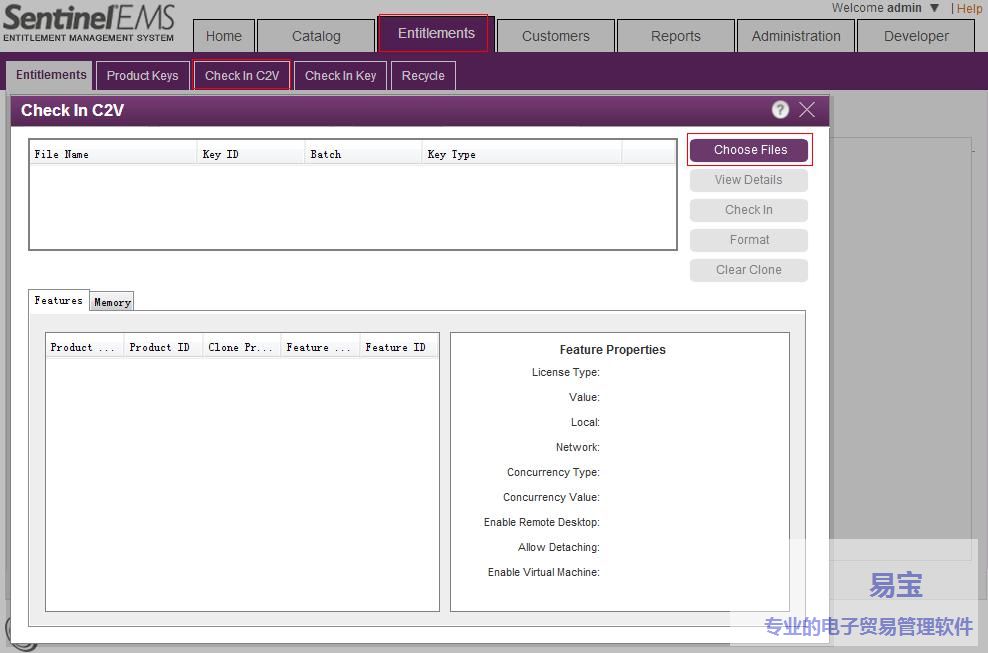Select the Product Keys sub-tab

[142, 76]
